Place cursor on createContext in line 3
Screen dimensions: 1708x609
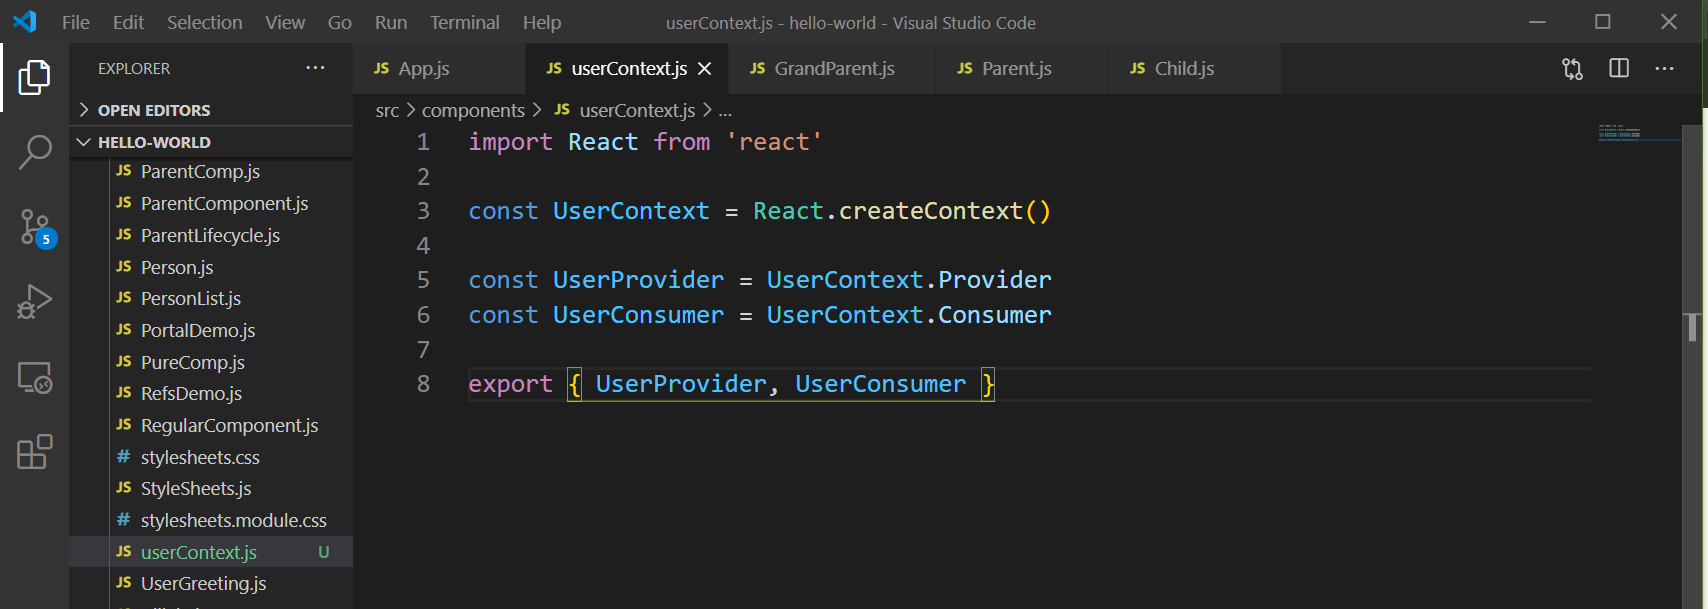(930, 211)
